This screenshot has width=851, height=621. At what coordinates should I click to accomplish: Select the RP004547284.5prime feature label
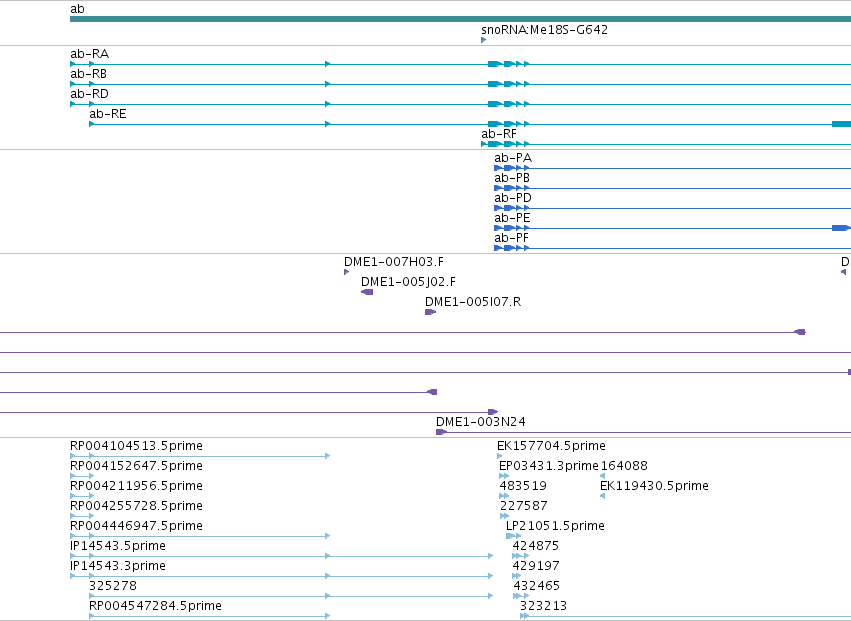[155, 606]
